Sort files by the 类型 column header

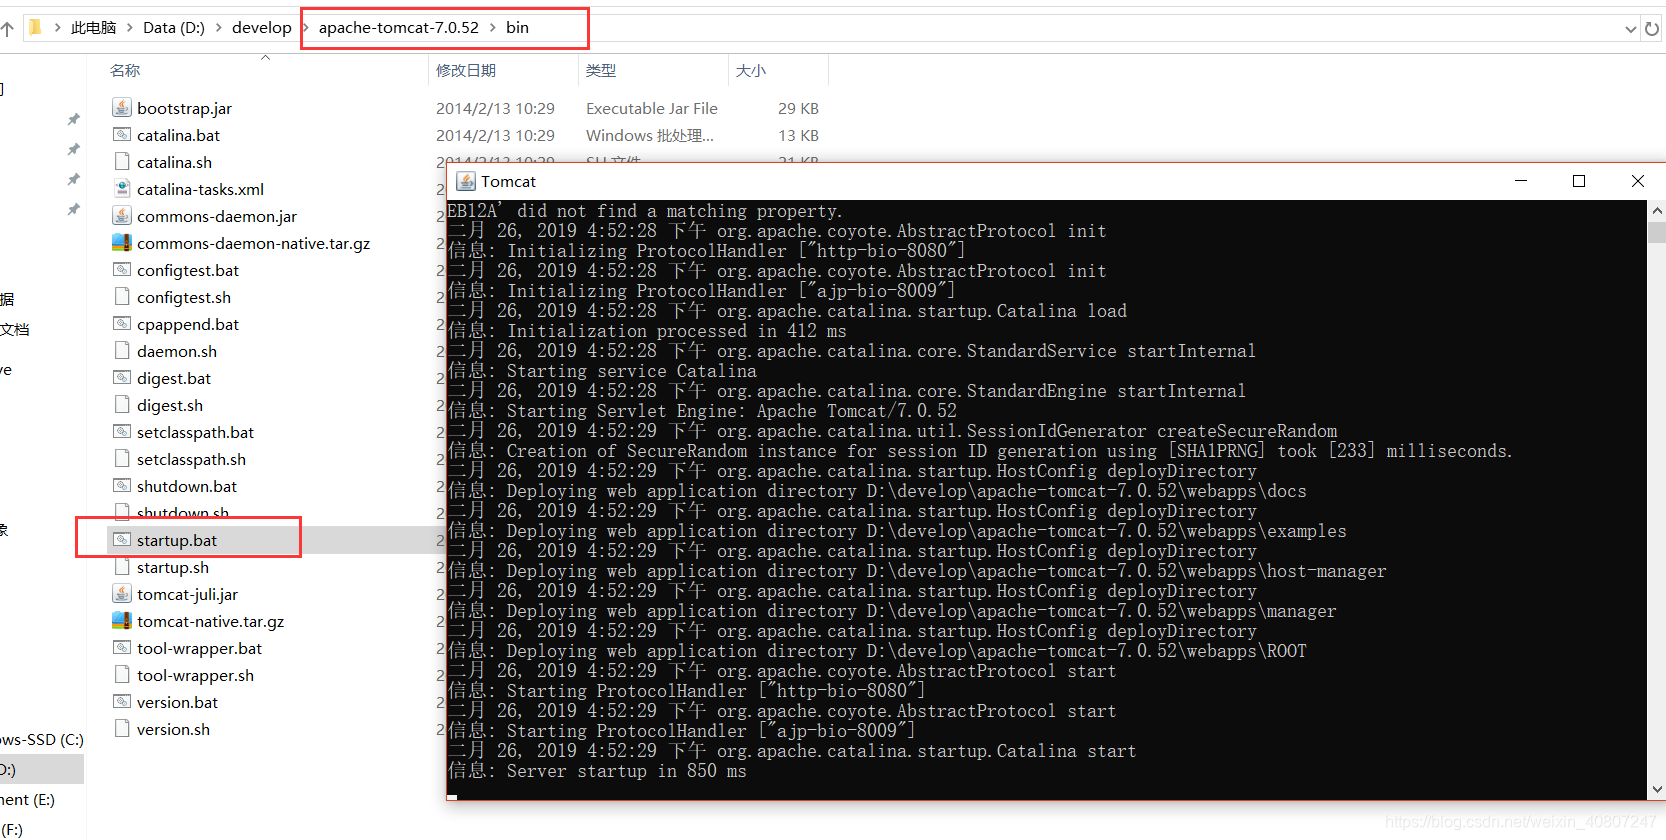tap(601, 70)
